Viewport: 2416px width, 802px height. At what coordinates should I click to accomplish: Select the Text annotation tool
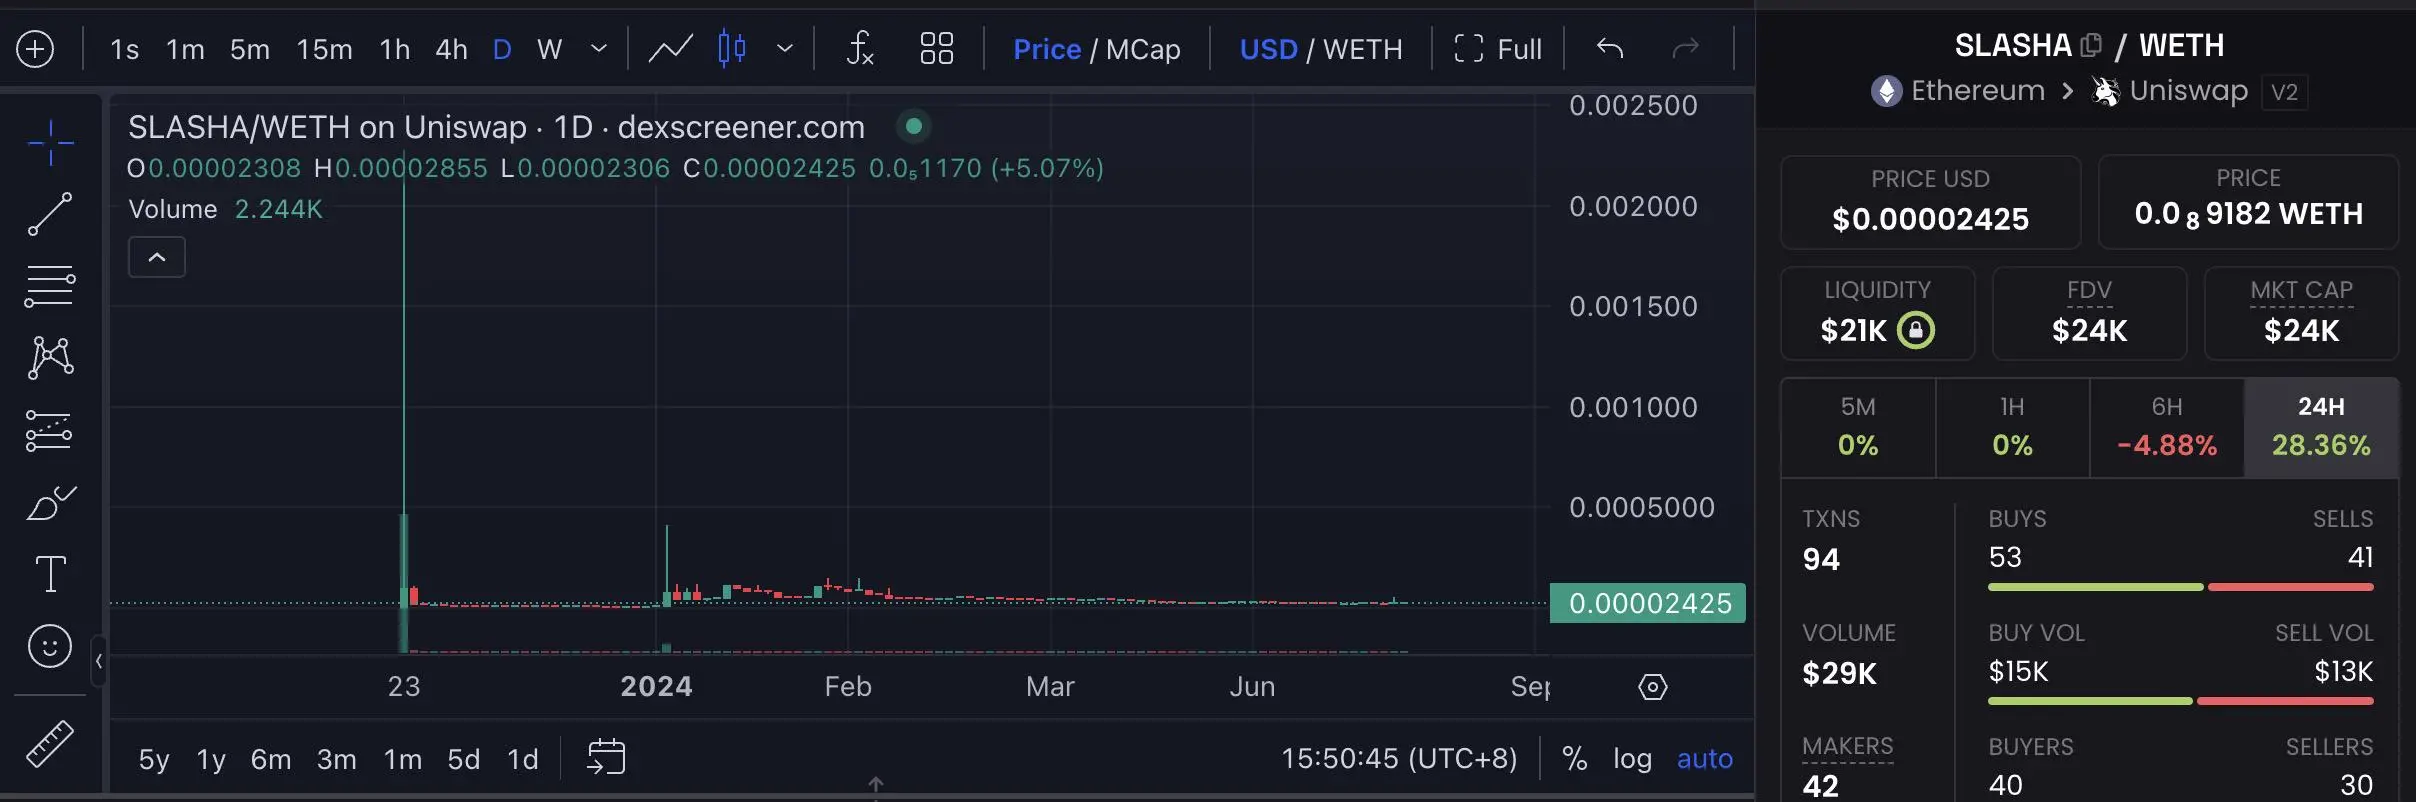tap(50, 574)
